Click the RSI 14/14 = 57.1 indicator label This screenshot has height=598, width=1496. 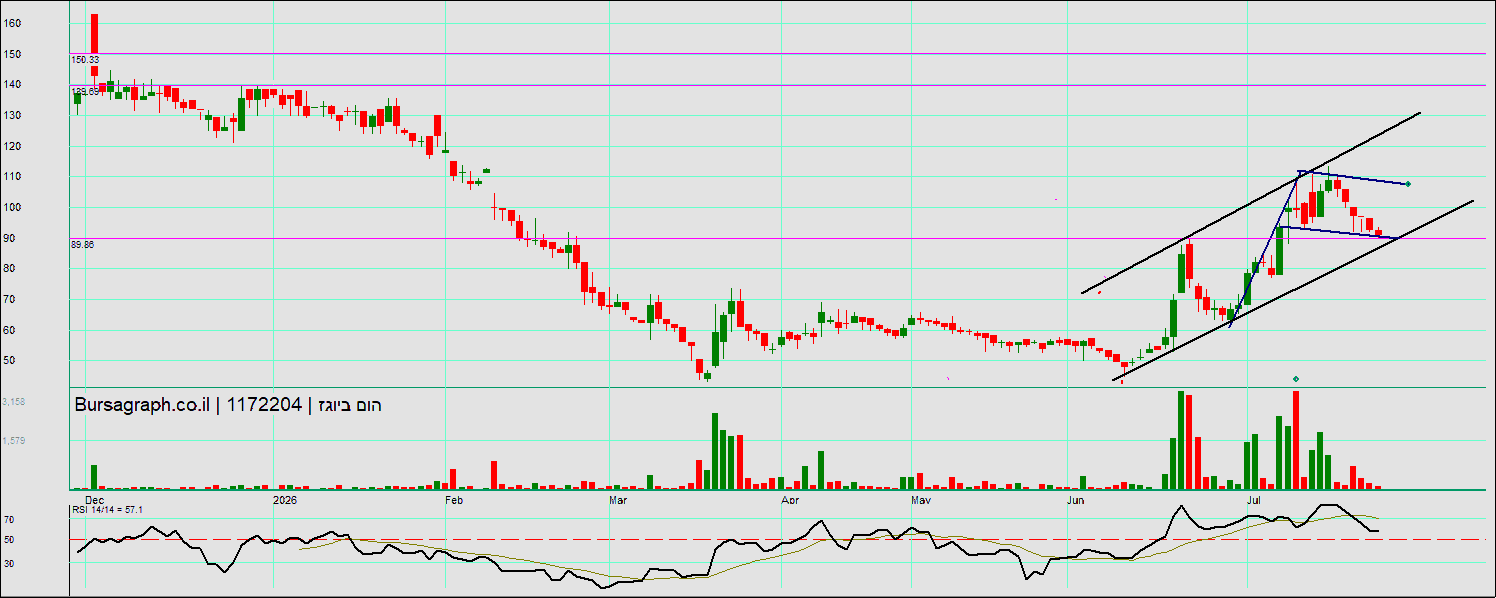107,510
